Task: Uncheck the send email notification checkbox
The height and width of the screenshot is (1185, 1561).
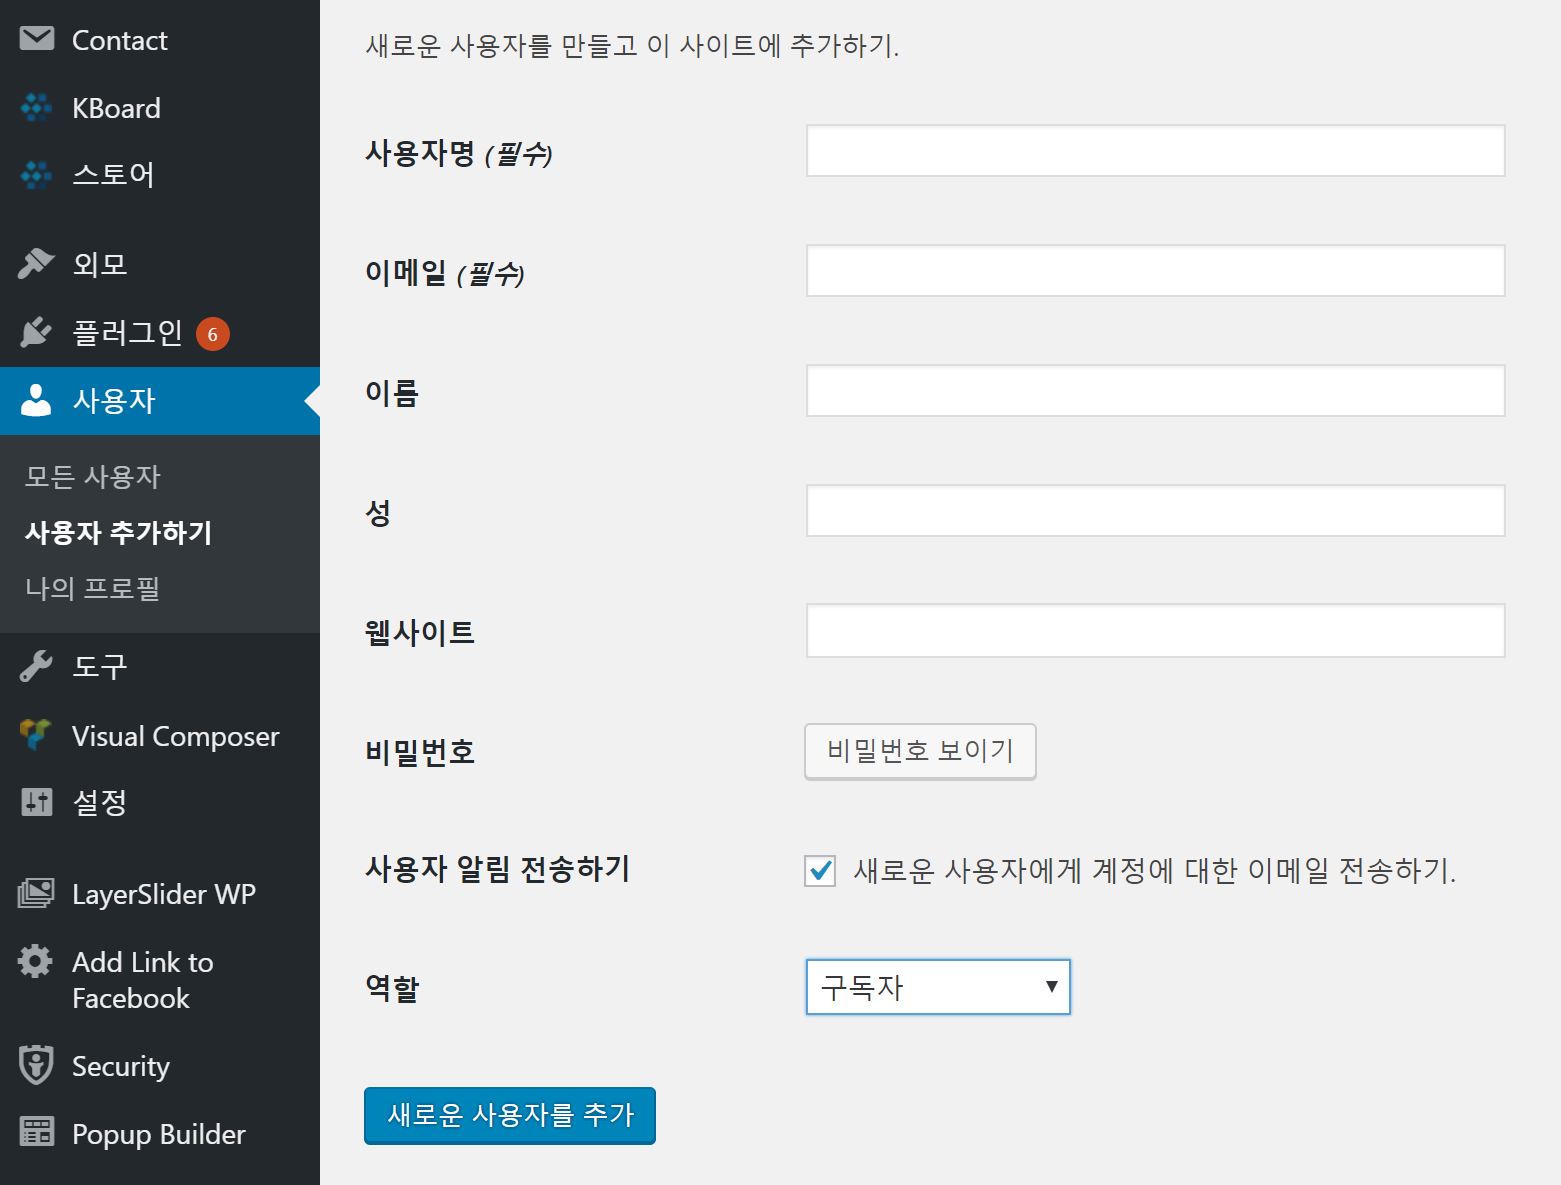Action: 820,871
